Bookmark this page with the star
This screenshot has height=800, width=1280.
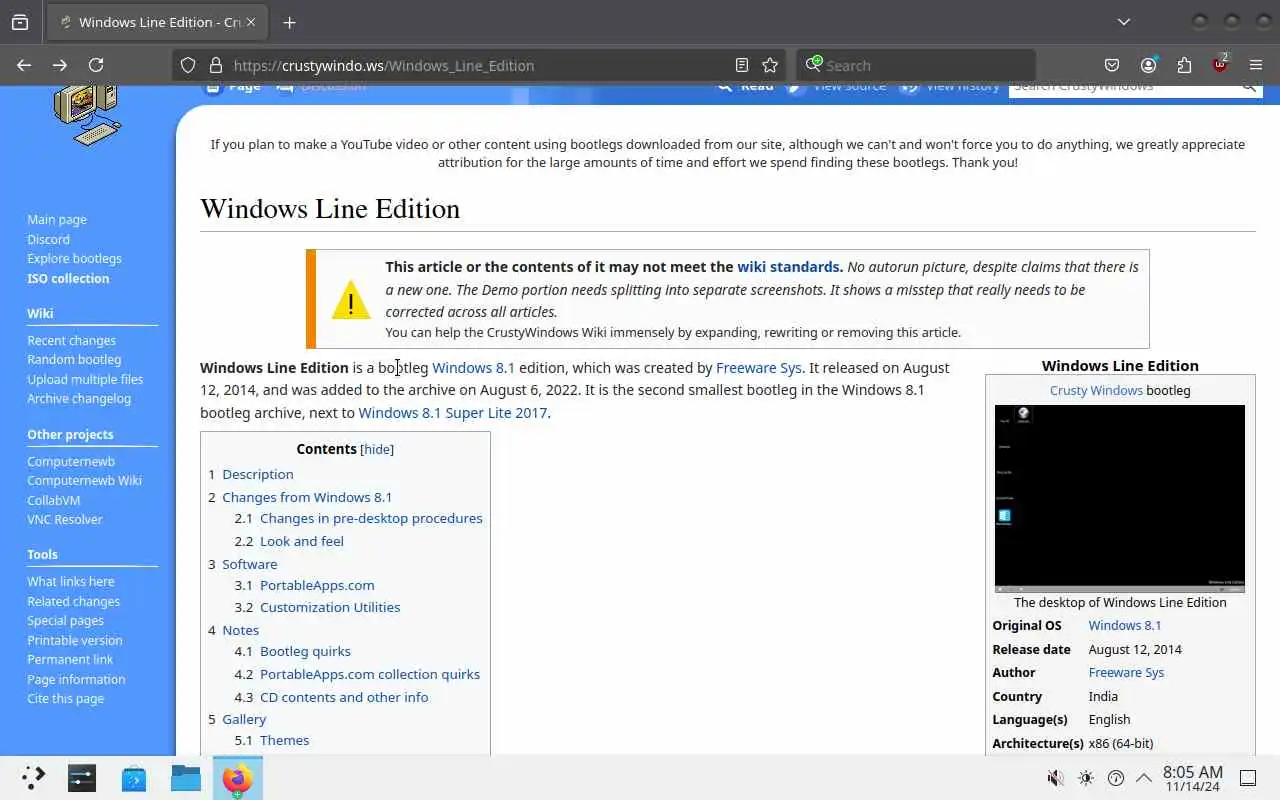click(770, 65)
